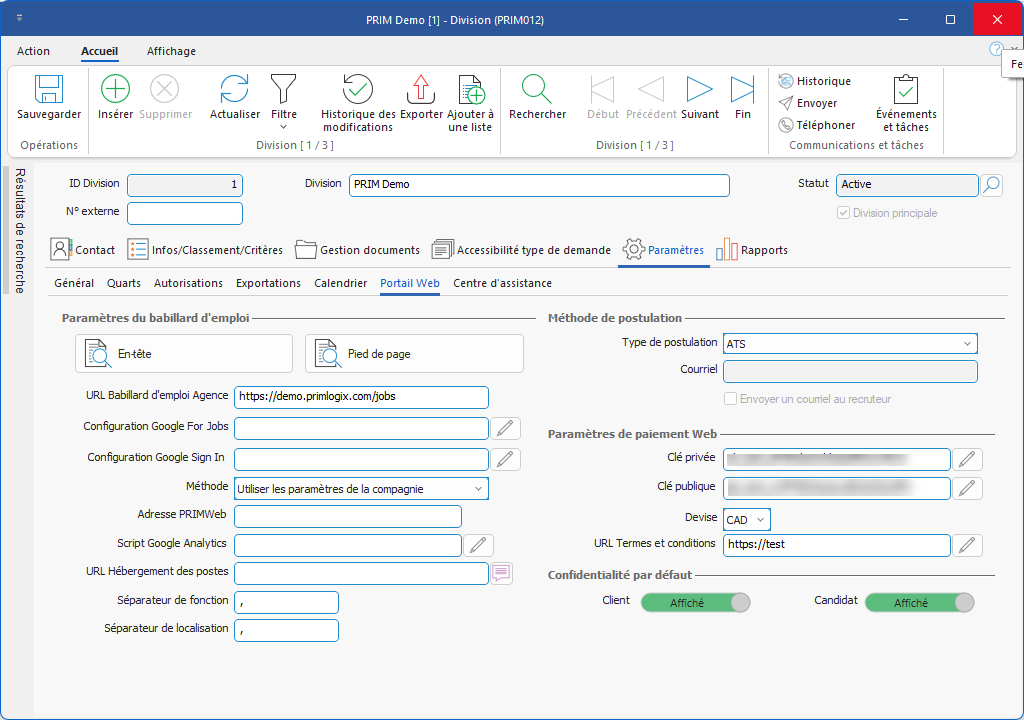
Task: Click the Sauvegarder save icon
Action: pos(49,90)
